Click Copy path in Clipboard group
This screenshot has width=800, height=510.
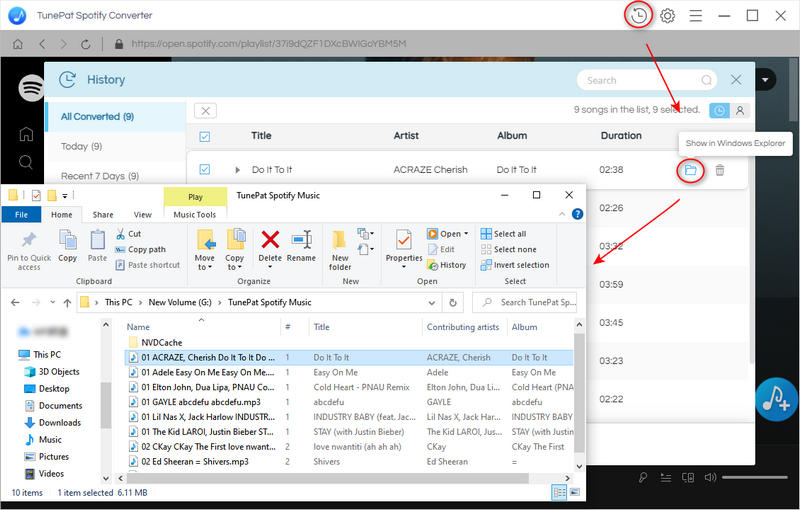[140, 249]
